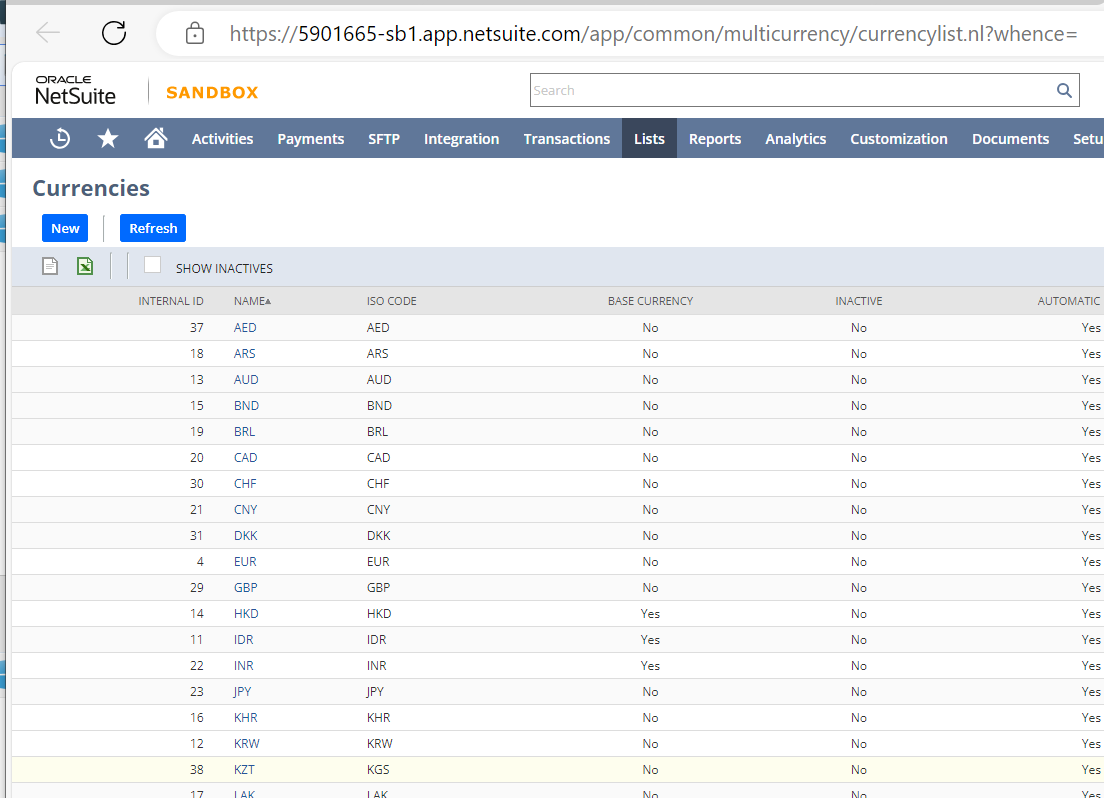
Task: Click the New button
Action: (x=65, y=228)
